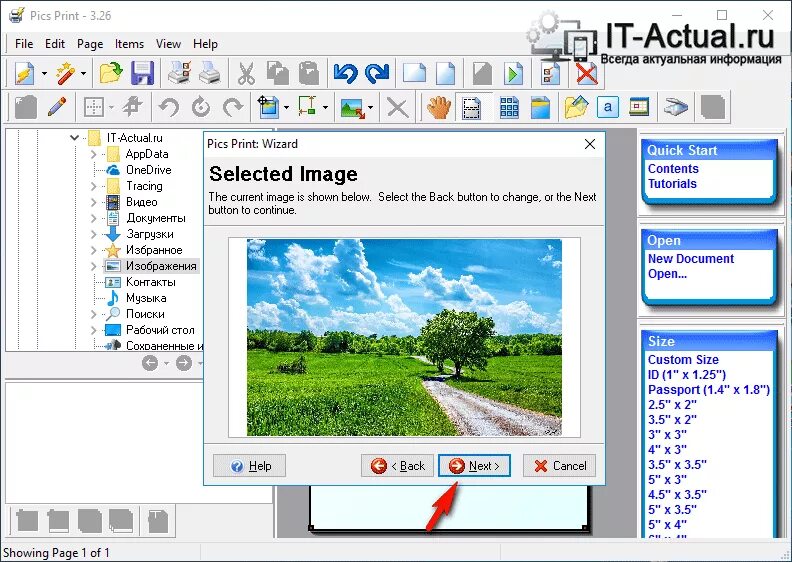Click the scanner icon in the toolbar

click(676, 107)
